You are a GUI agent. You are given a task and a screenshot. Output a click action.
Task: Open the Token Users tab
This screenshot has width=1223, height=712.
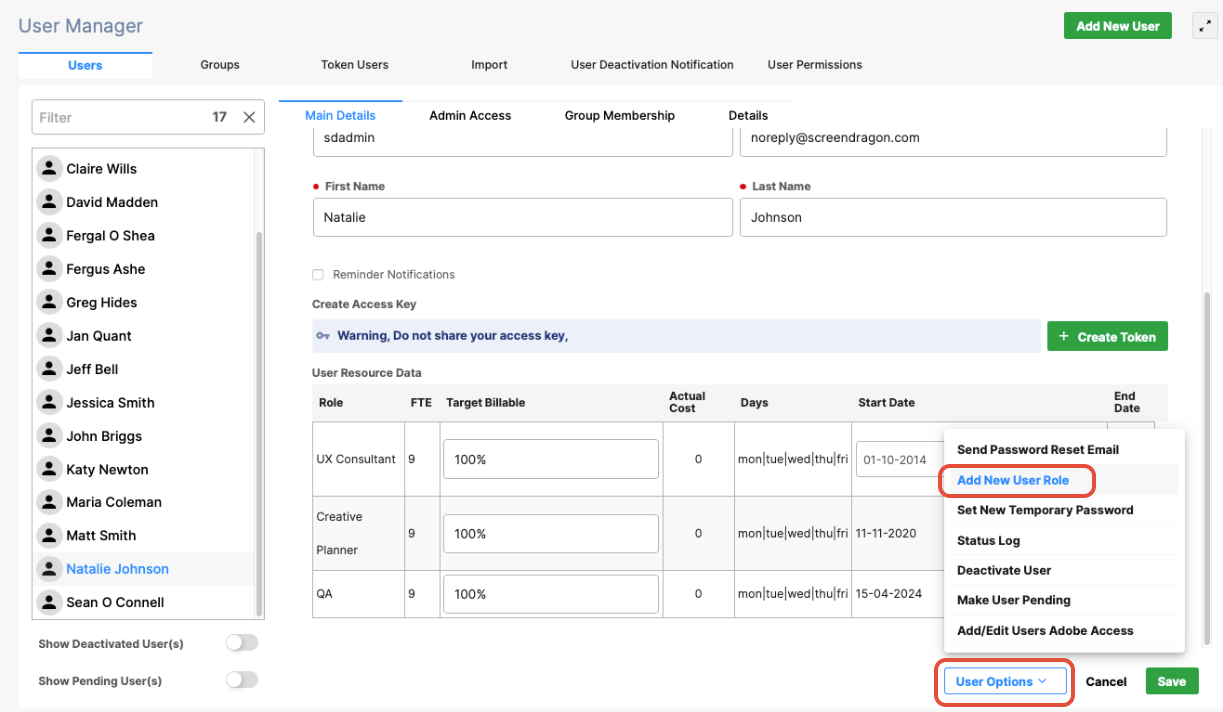355,65
